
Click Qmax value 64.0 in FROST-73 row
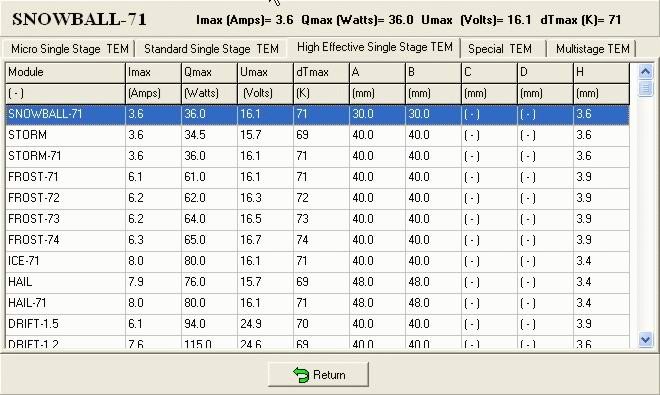coord(195,219)
